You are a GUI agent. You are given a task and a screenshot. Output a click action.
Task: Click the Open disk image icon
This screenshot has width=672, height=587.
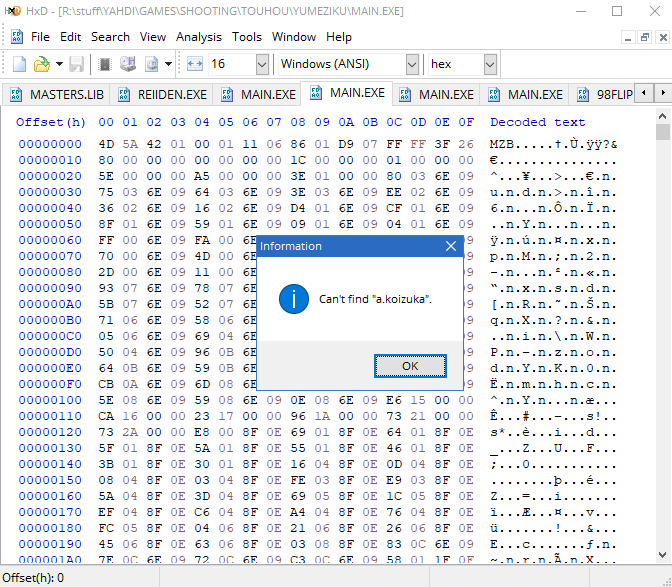(x=151, y=64)
